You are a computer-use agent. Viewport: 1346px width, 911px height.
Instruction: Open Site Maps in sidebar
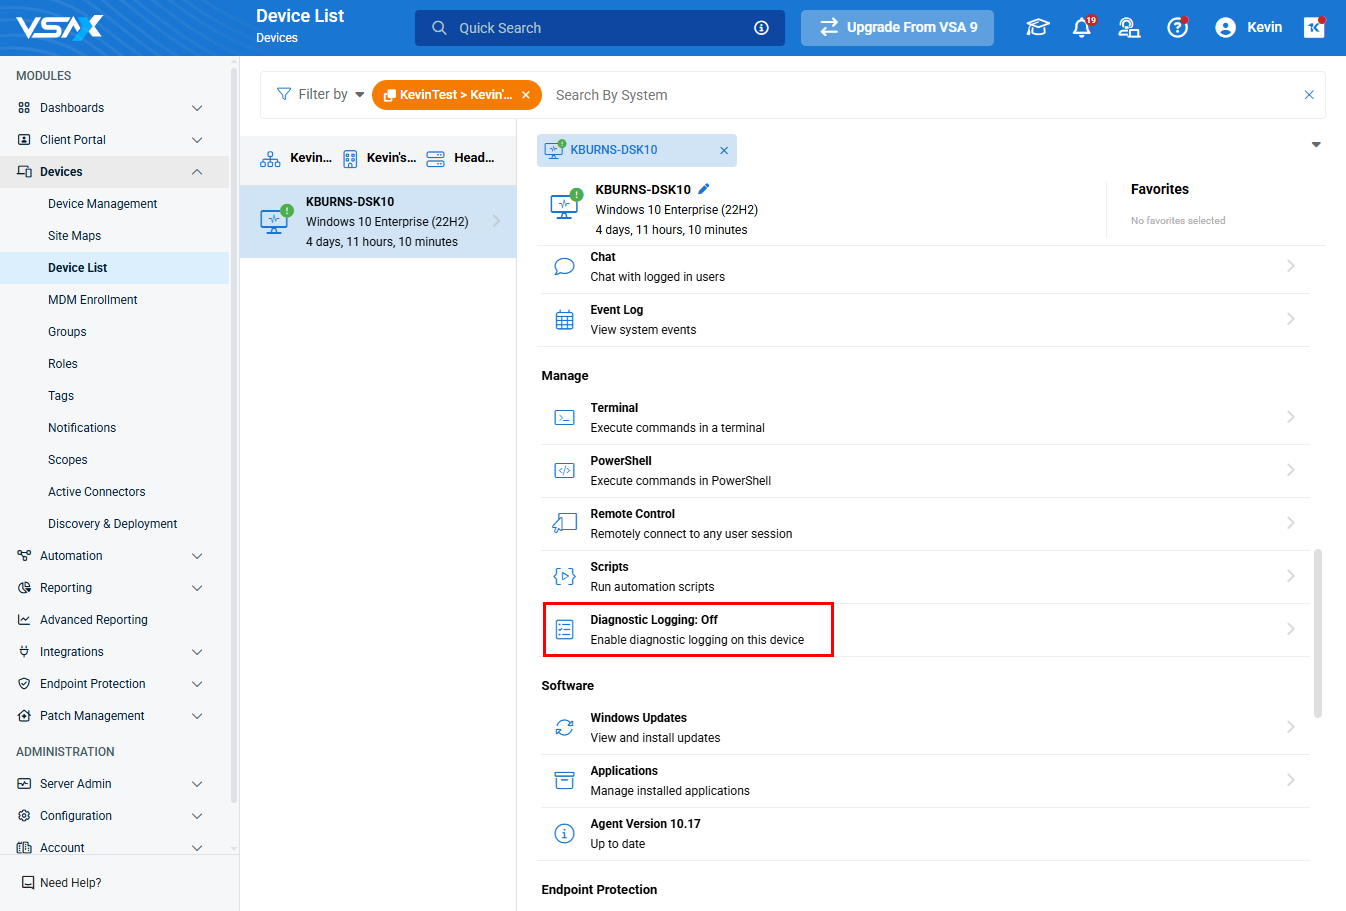tap(74, 236)
